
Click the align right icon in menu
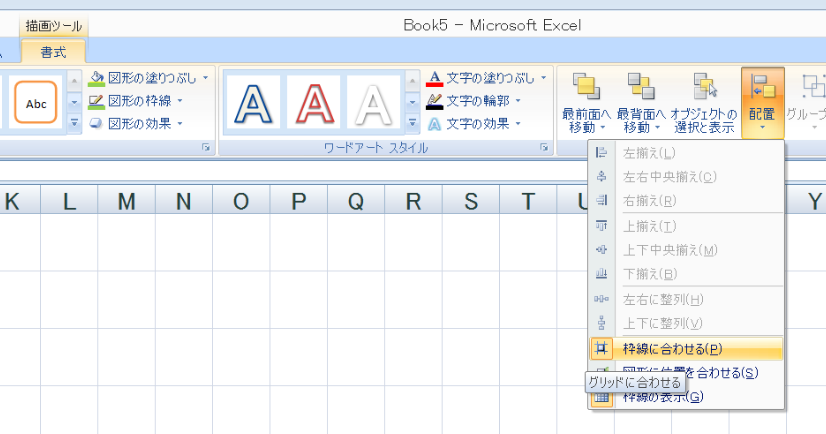601,201
